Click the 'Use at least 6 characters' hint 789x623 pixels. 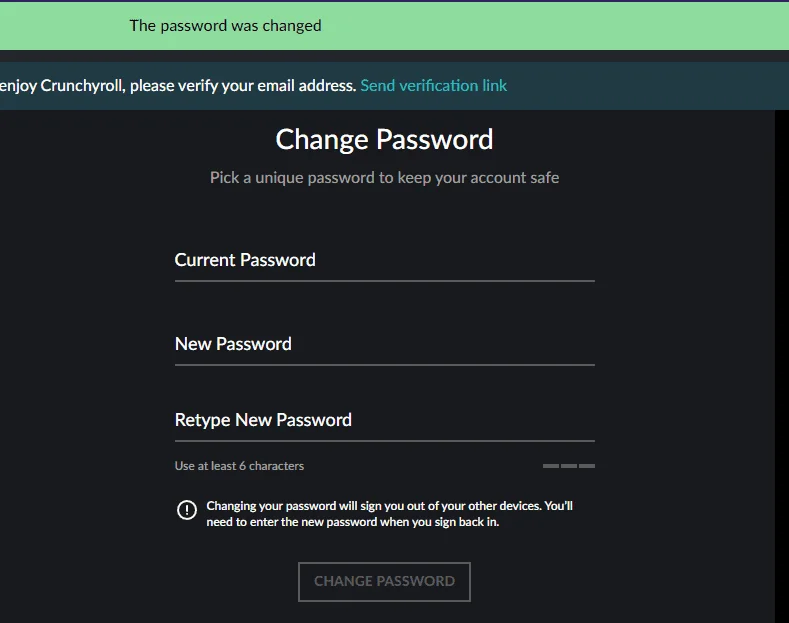point(239,466)
